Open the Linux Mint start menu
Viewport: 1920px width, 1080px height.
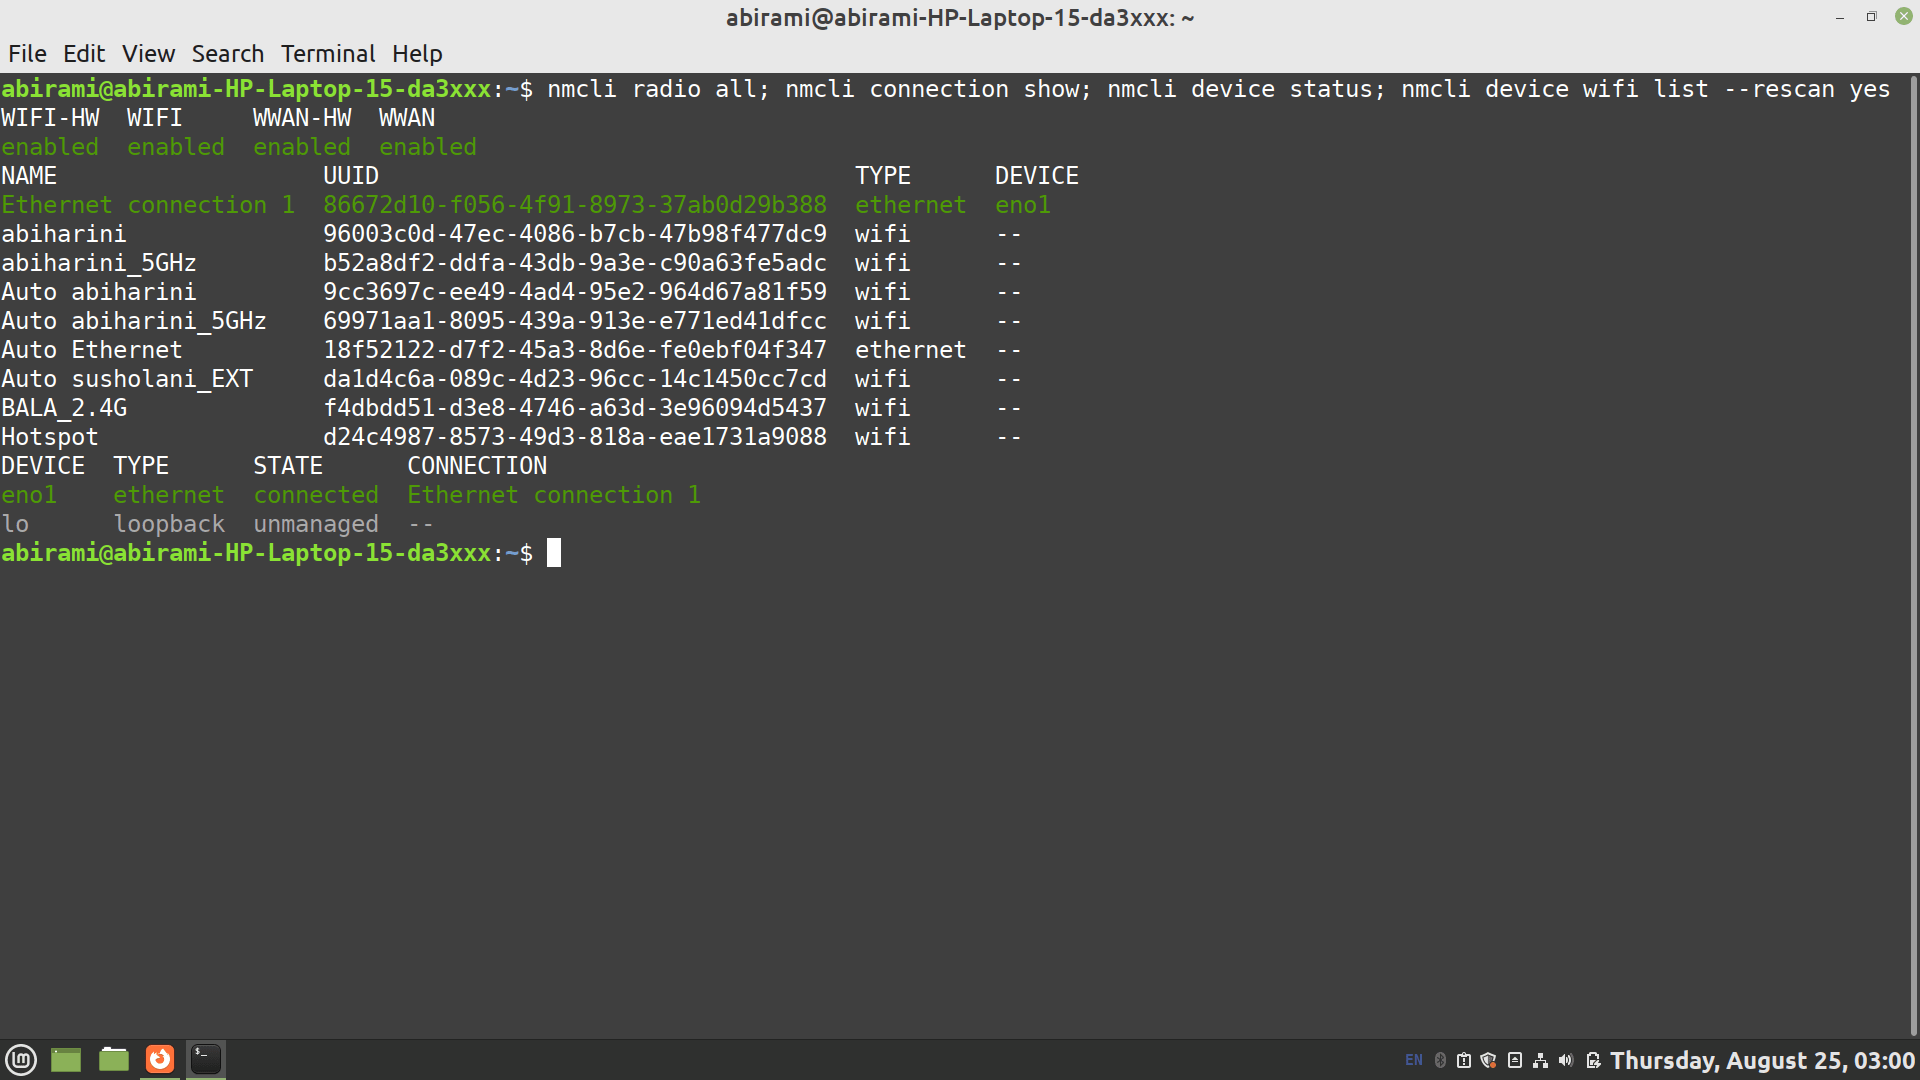click(x=21, y=1059)
